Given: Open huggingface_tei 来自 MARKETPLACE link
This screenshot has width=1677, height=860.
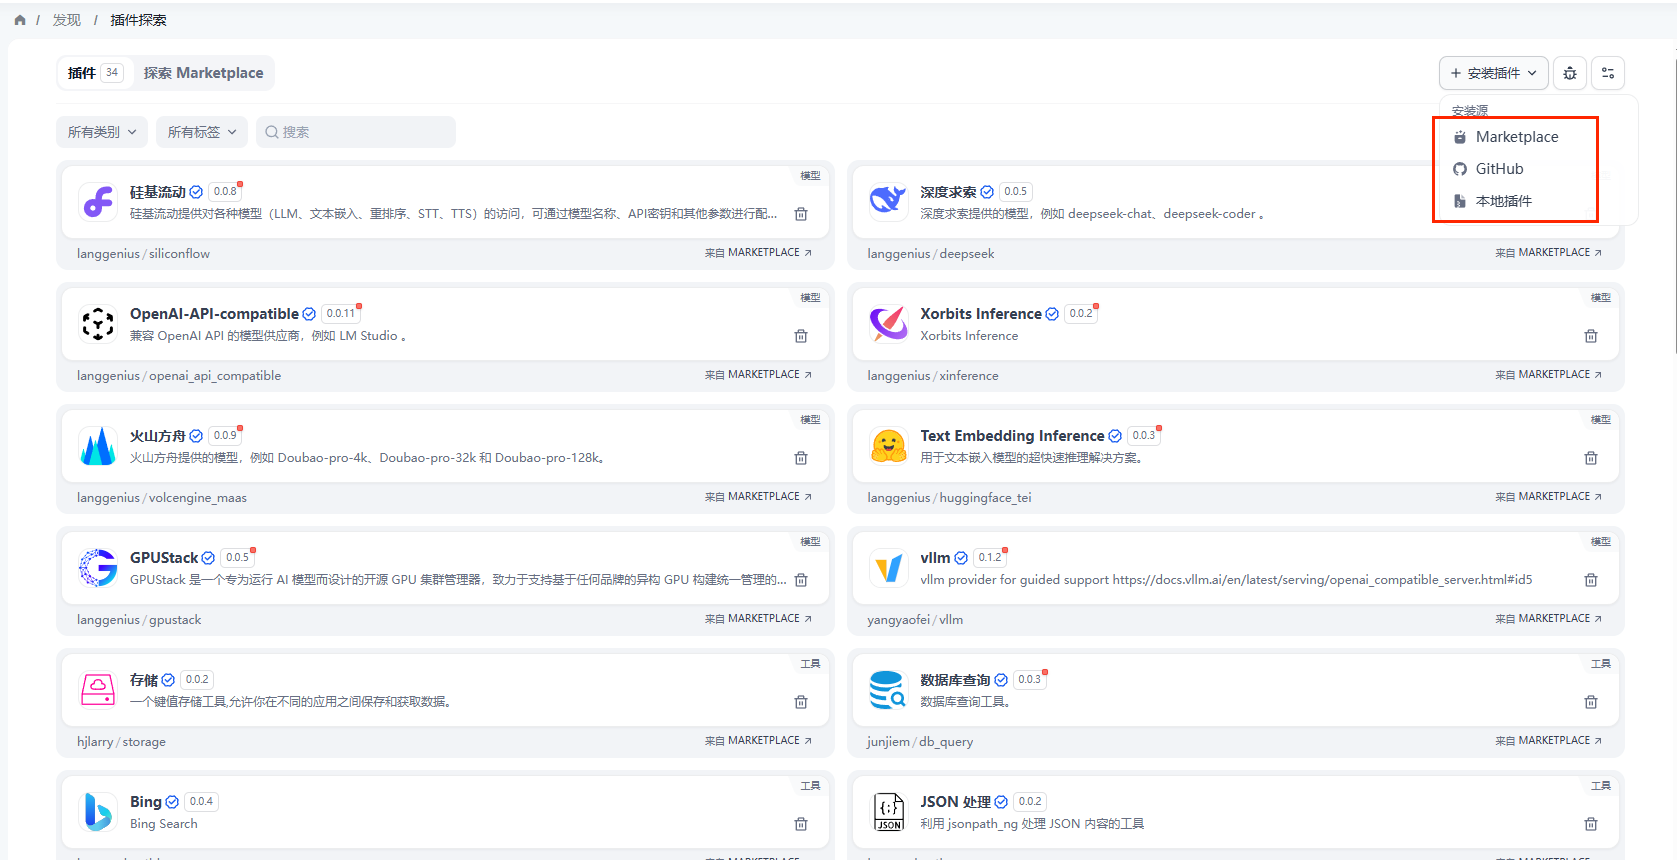Looking at the screenshot, I should [x=1548, y=497].
